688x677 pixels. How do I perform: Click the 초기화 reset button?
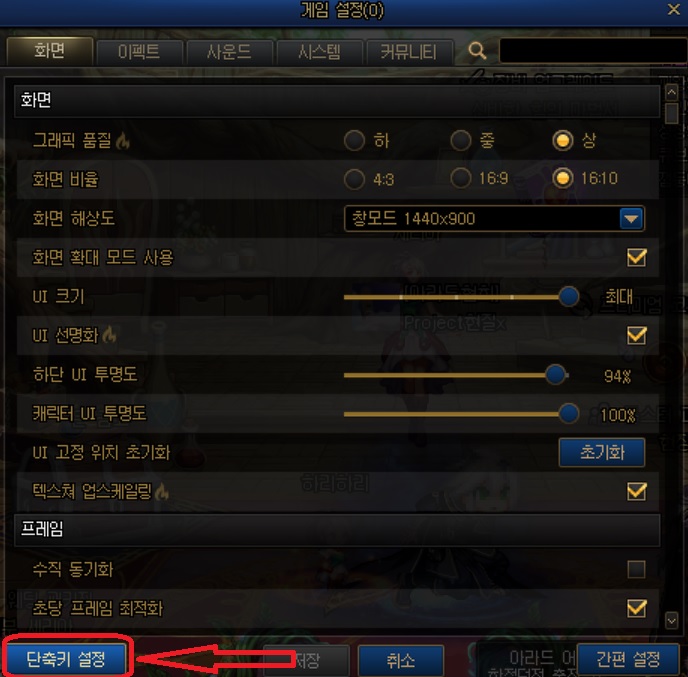point(602,452)
